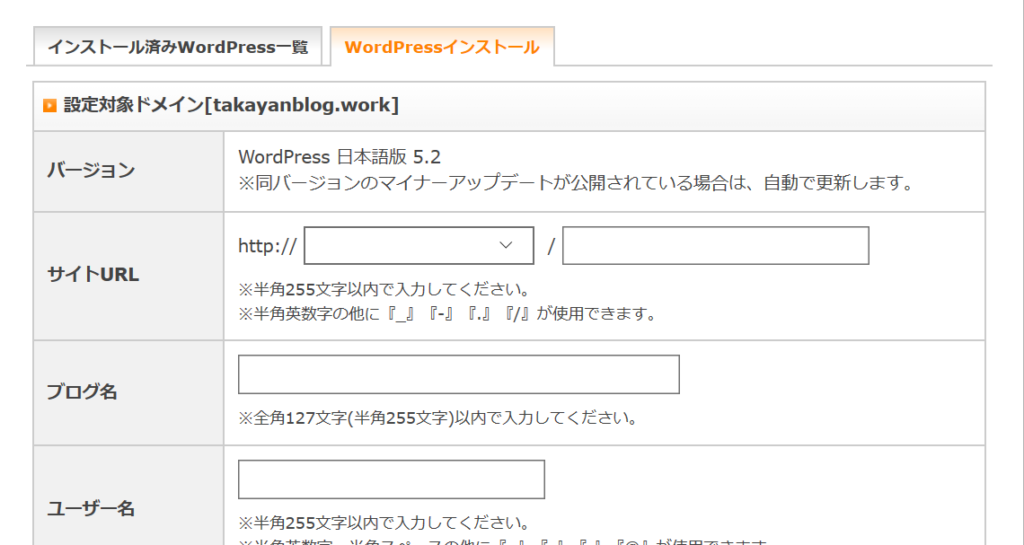1024x545 pixels.
Task: Click the ブログ名 input field
Action: click(458, 375)
